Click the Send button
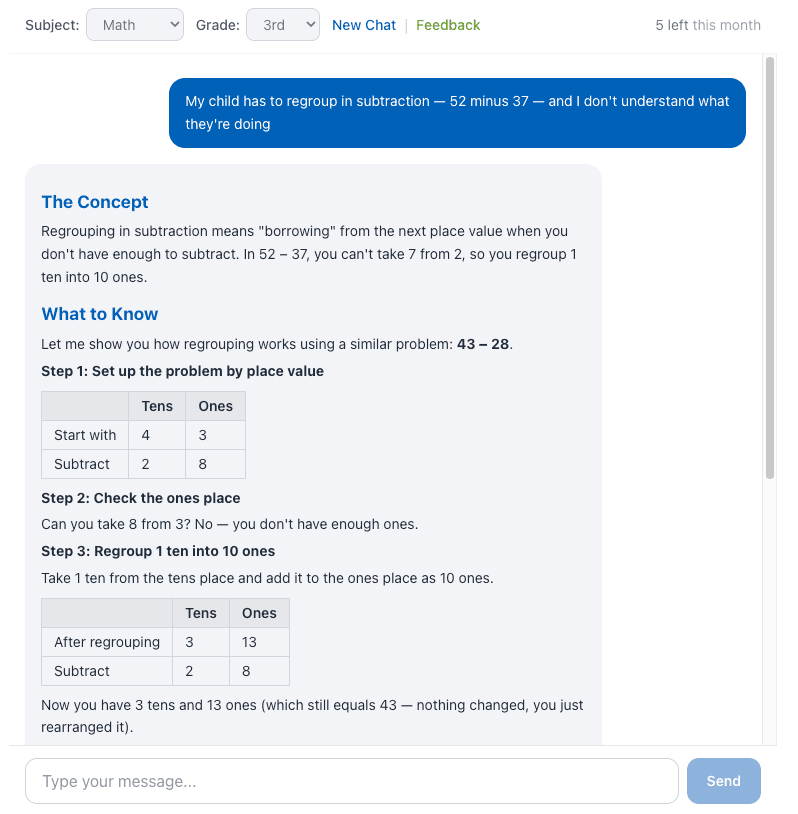798x814 pixels. point(723,781)
